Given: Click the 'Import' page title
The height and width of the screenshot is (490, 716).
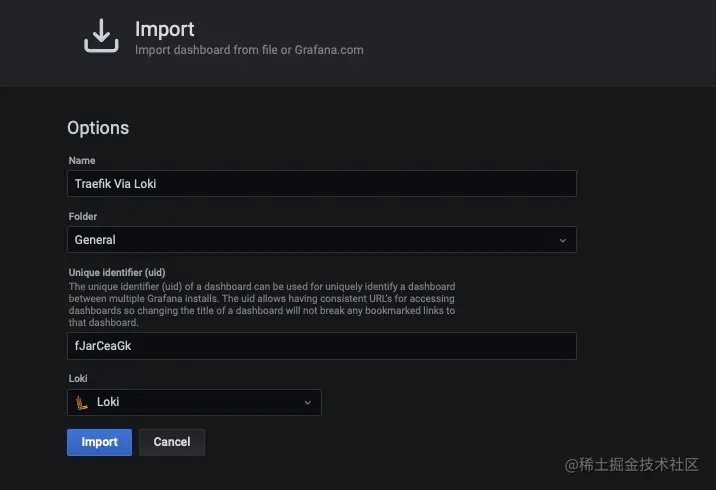Looking at the screenshot, I should (x=165, y=29).
